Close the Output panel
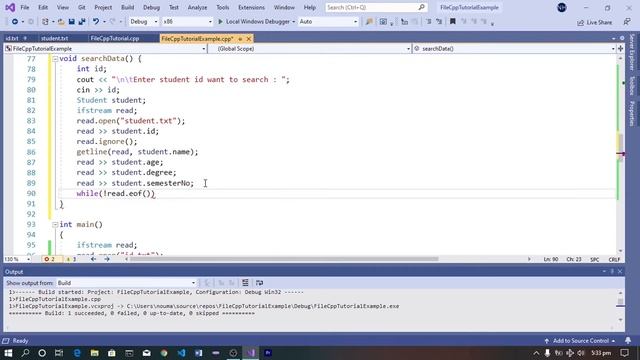This screenshot has width=640, height=360. (x=620, y=271)
